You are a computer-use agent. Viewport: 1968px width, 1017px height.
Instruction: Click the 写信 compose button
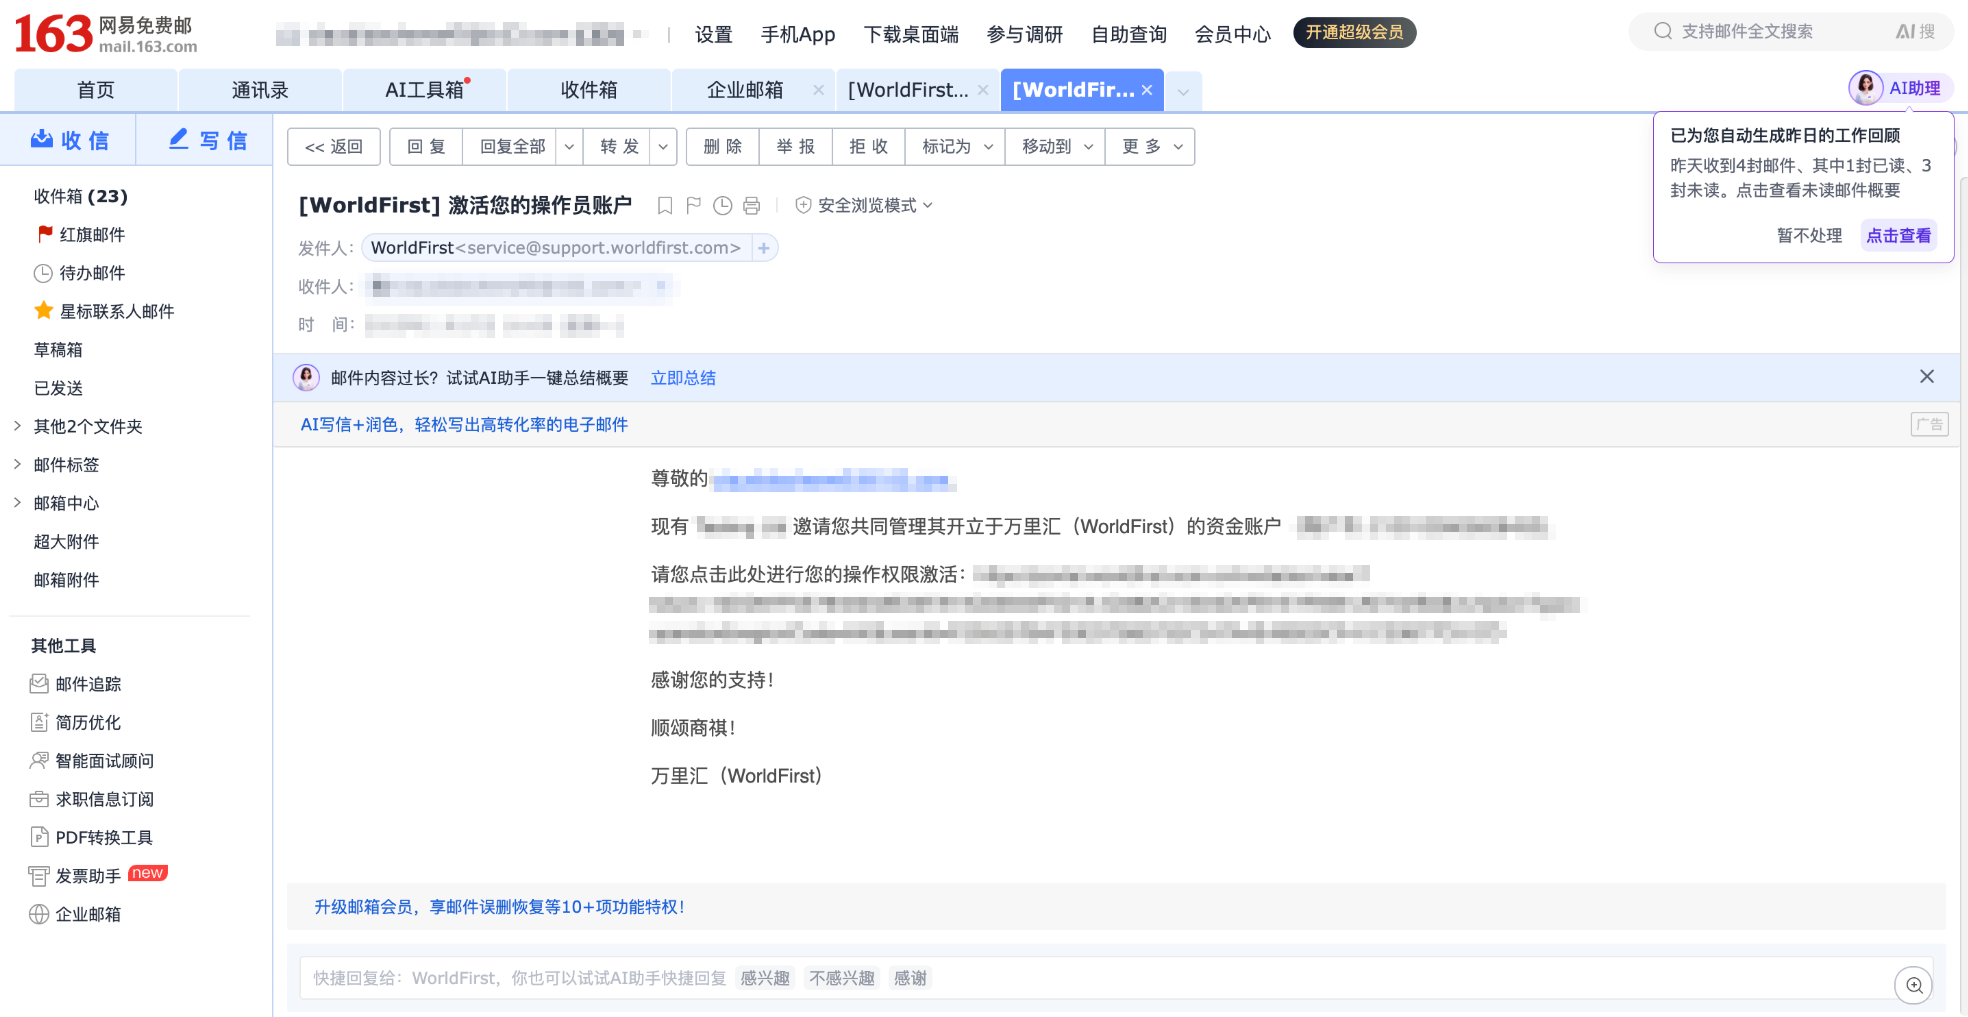pos(207,140)
